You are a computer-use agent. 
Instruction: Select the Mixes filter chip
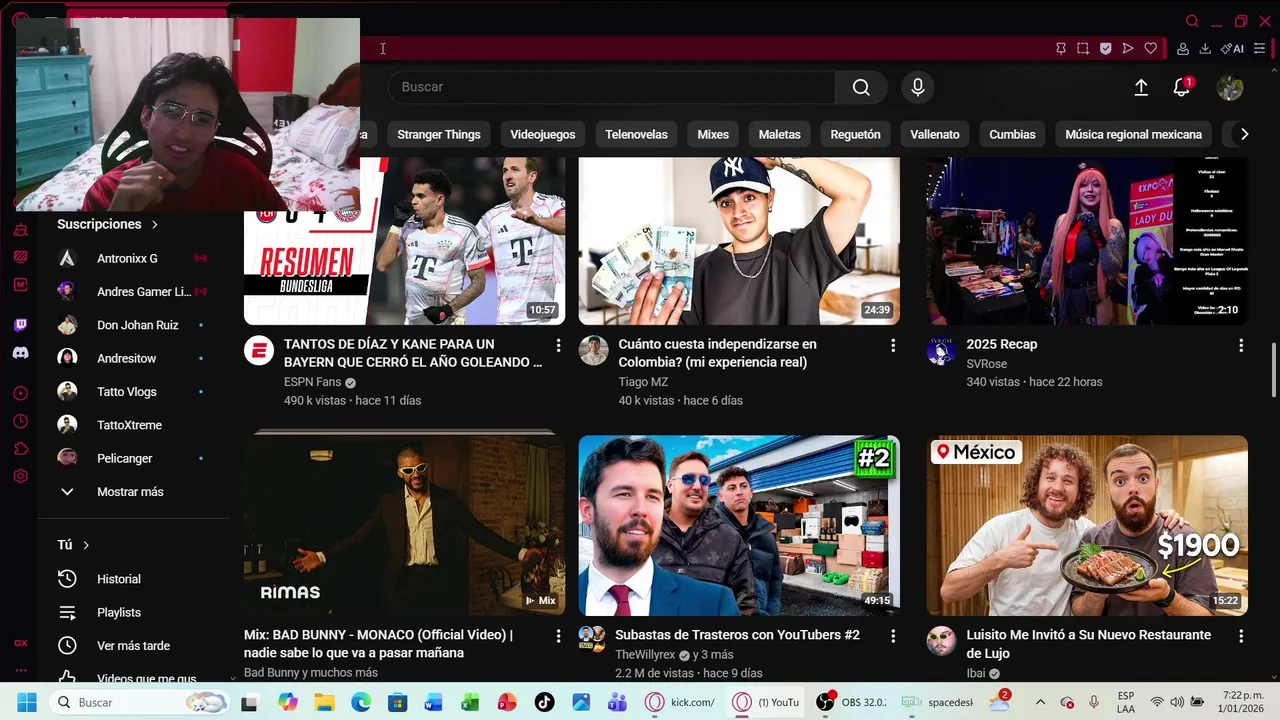click(x=713, y=134)
